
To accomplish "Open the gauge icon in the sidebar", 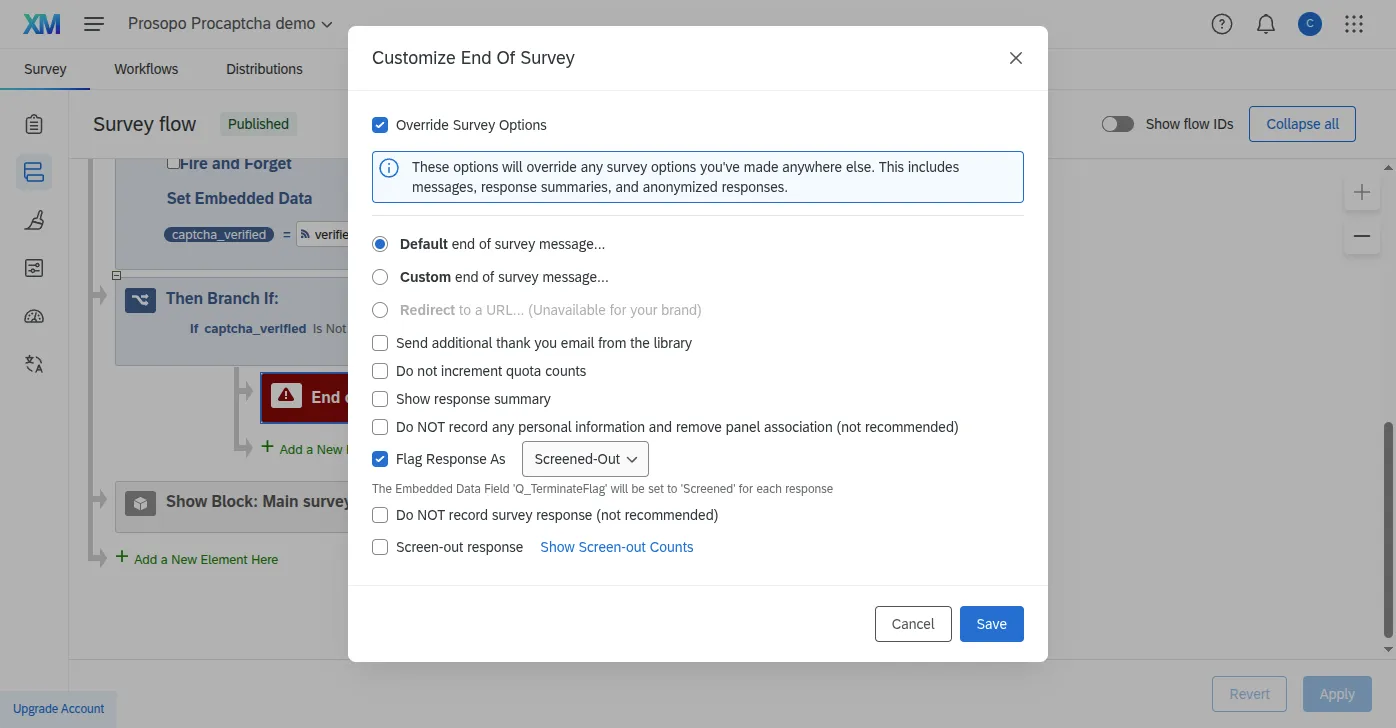I will (x=34, y=316).
